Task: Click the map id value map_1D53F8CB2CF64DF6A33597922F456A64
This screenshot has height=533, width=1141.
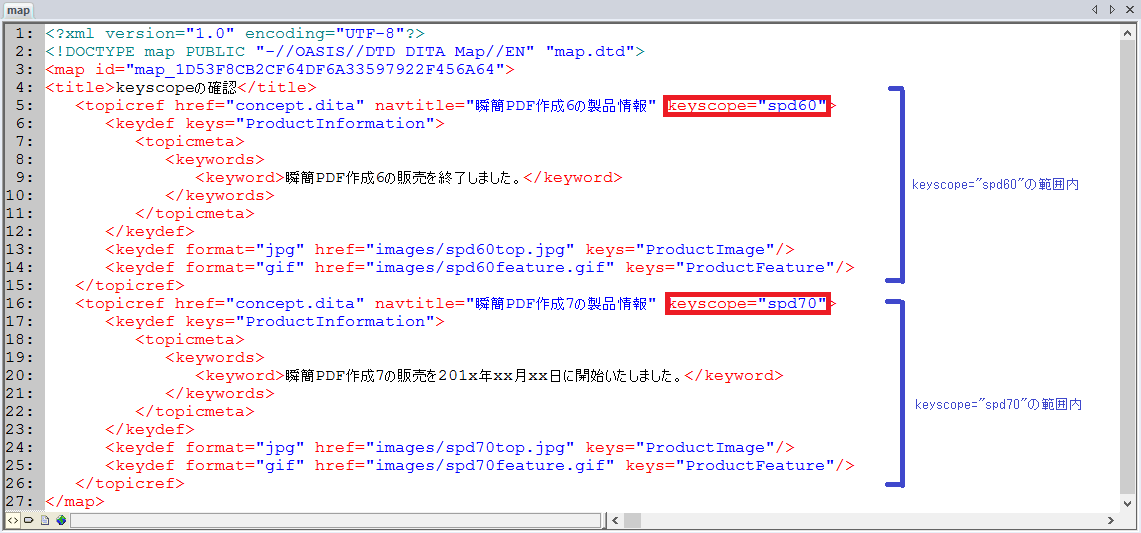Action: coord(315,70)
